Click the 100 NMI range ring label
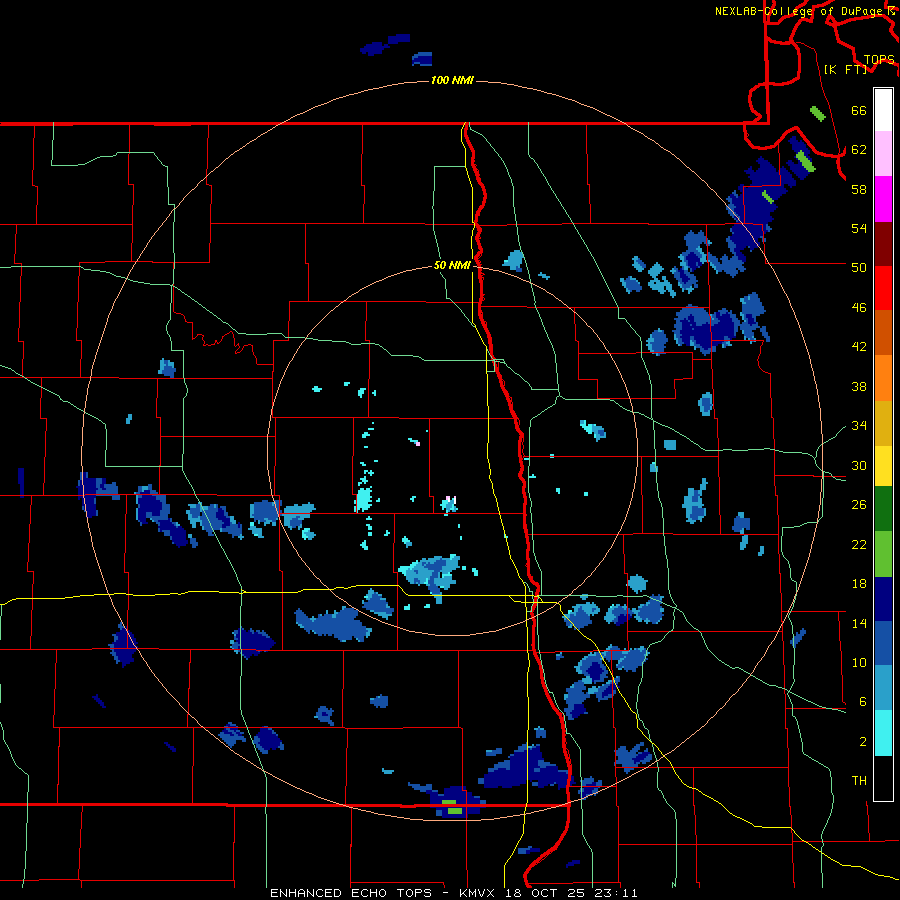Image resolution: width=900 pixels, height=900 pixels. [452, 80]
